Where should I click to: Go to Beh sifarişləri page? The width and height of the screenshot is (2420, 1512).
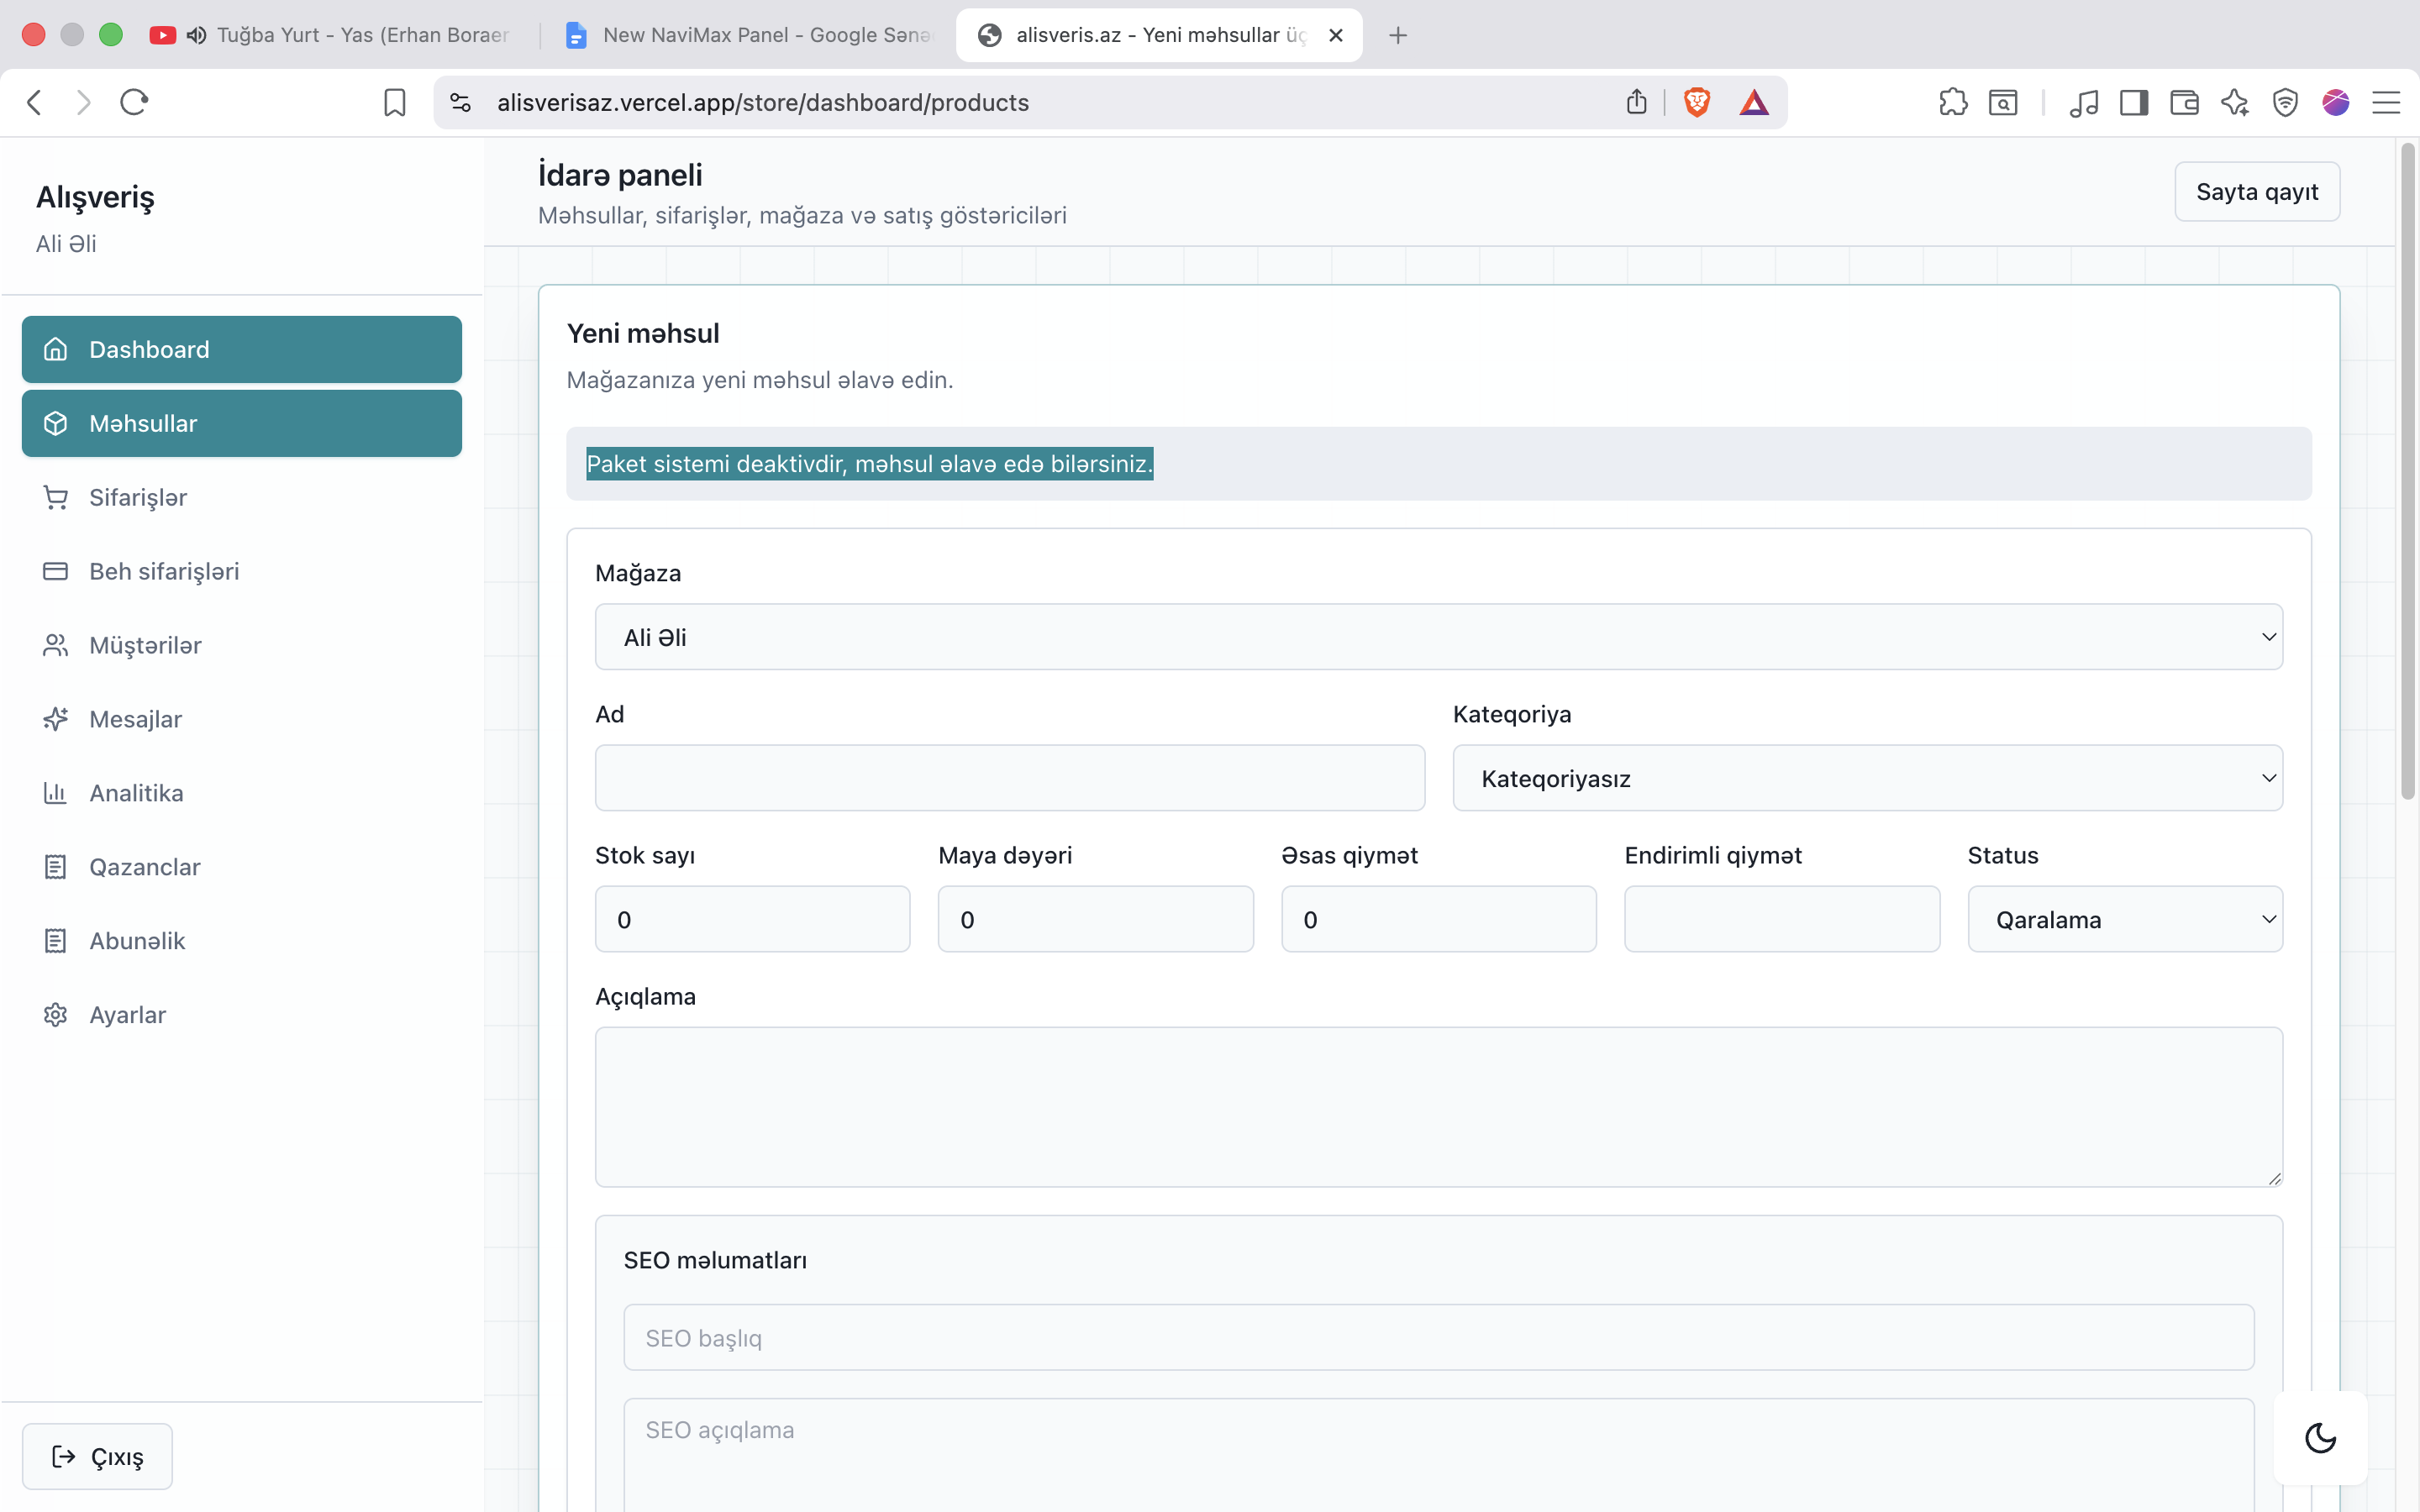point(242,571)
